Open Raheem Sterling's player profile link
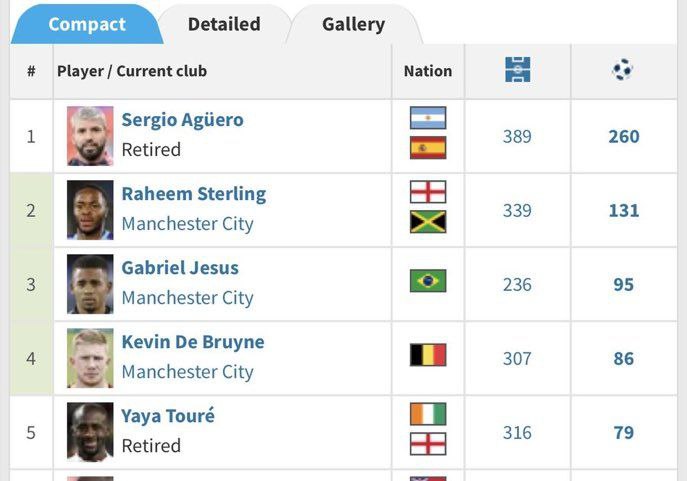Screen dimensions: 687x481 [193, 194]
